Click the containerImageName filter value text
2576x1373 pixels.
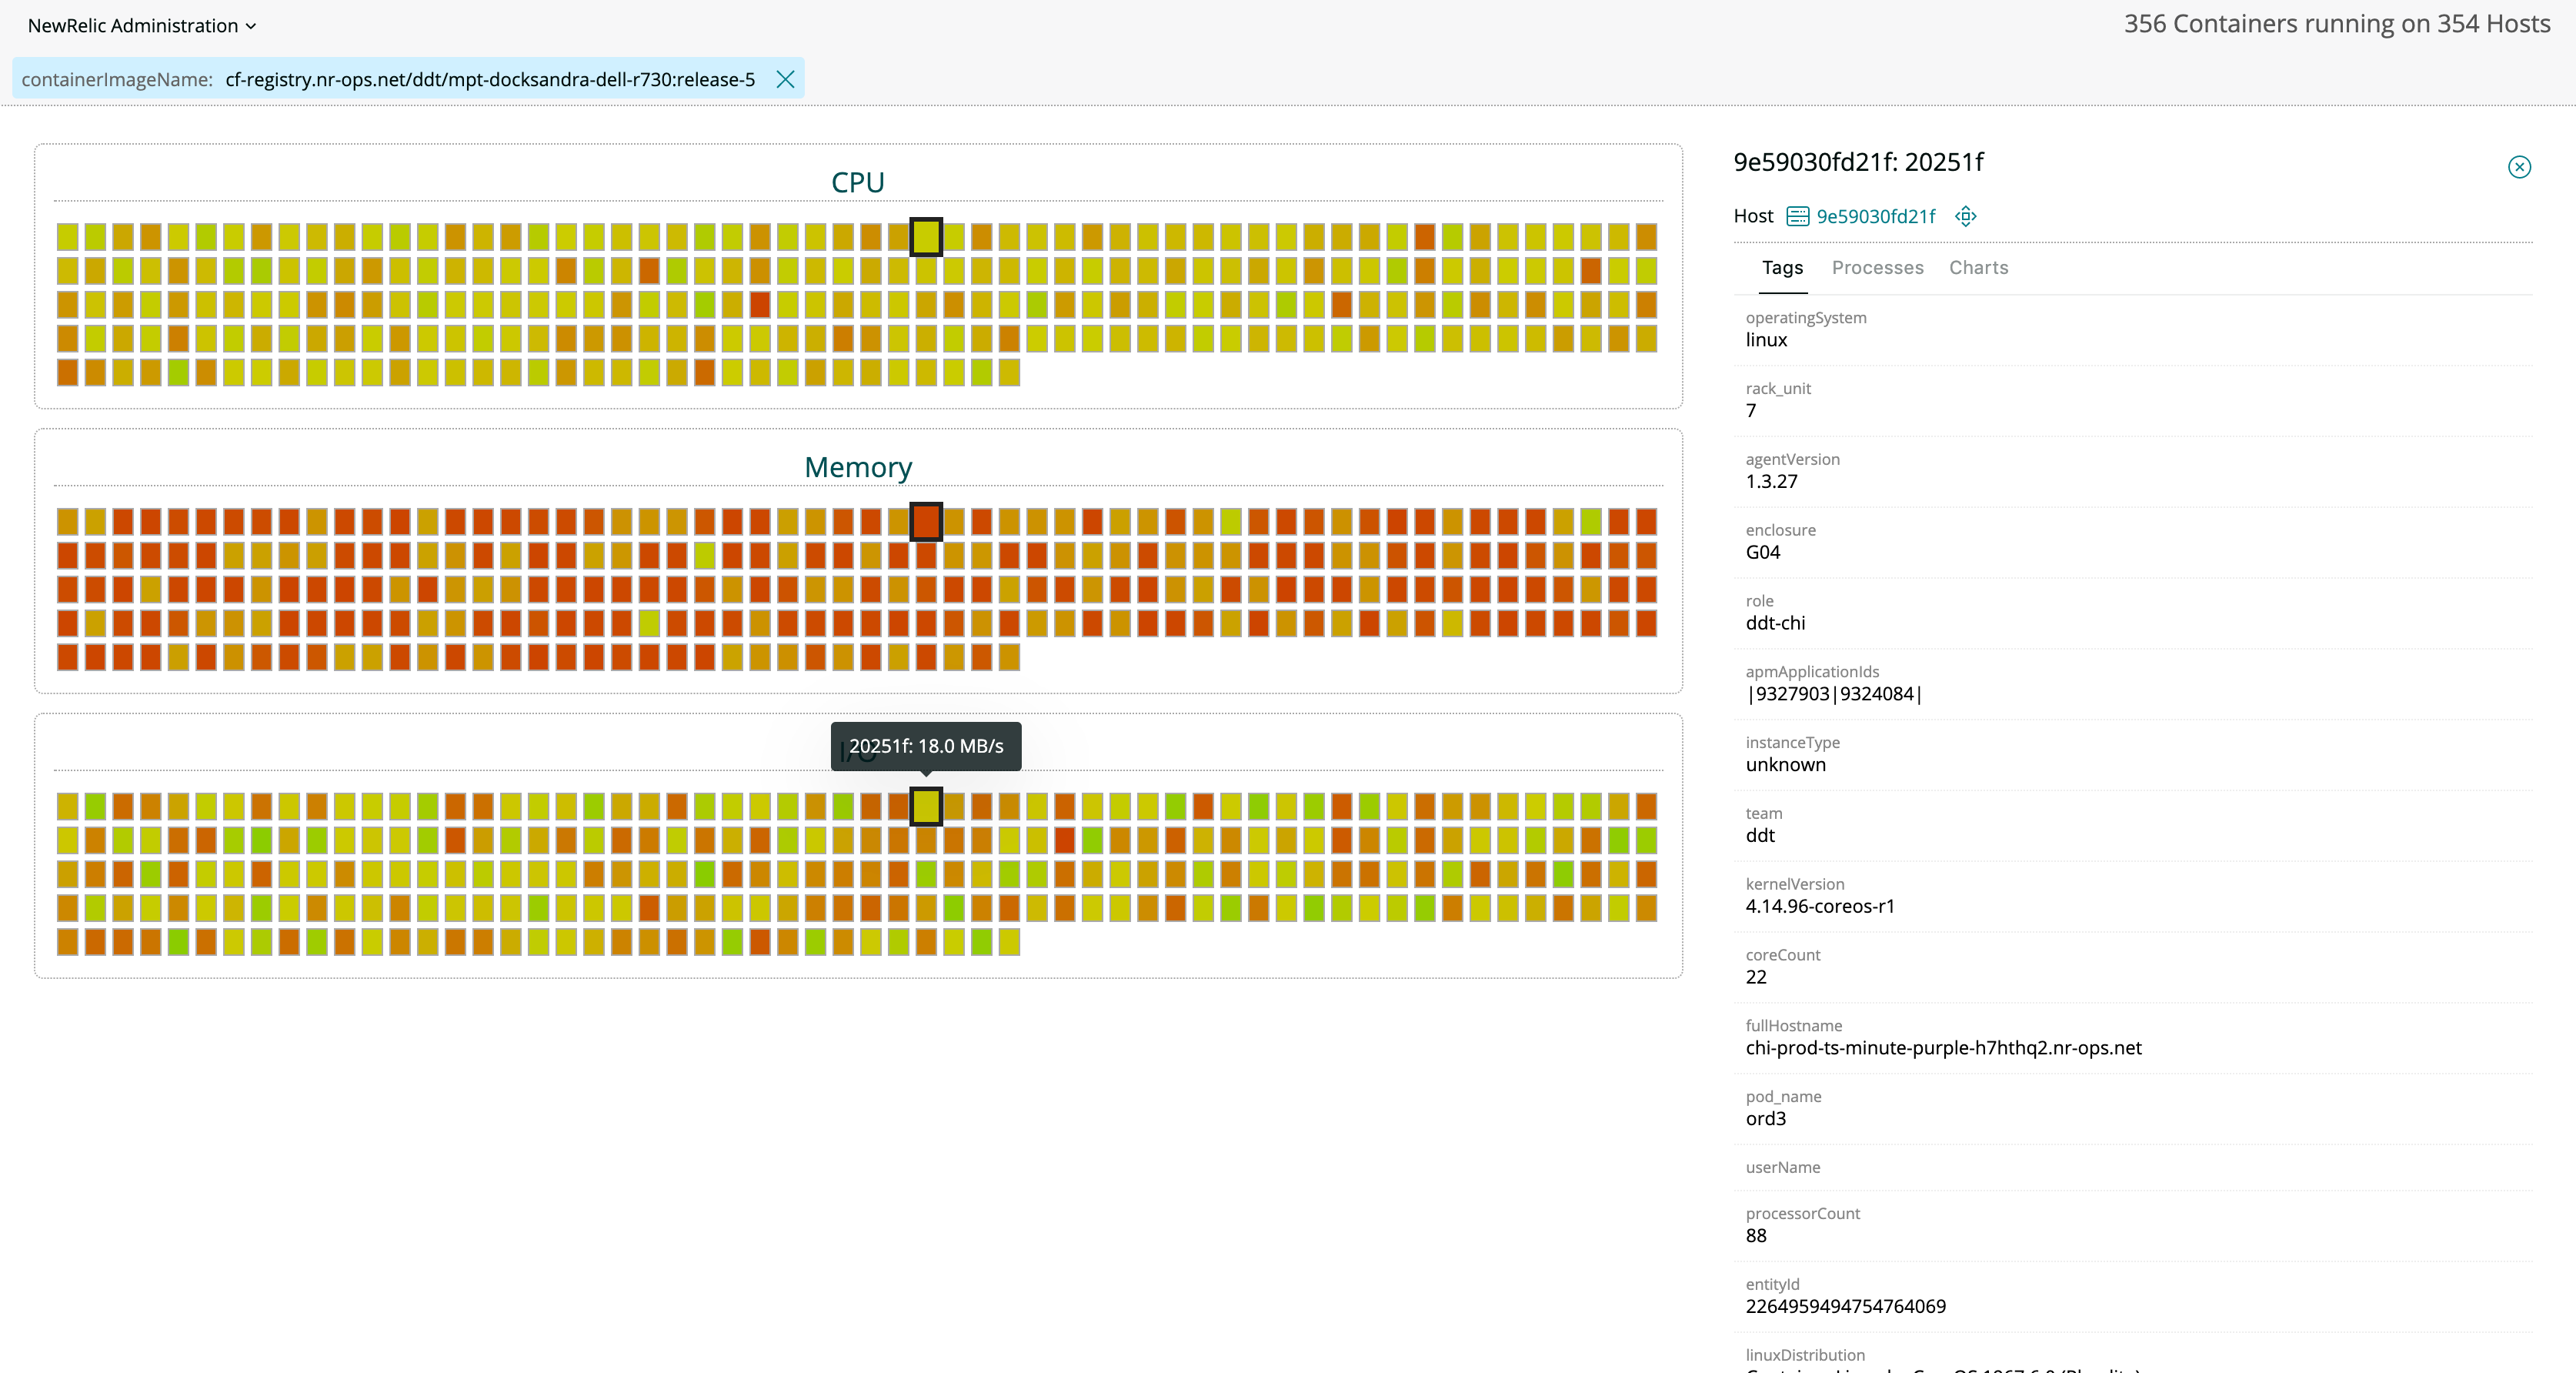(490, 79)
